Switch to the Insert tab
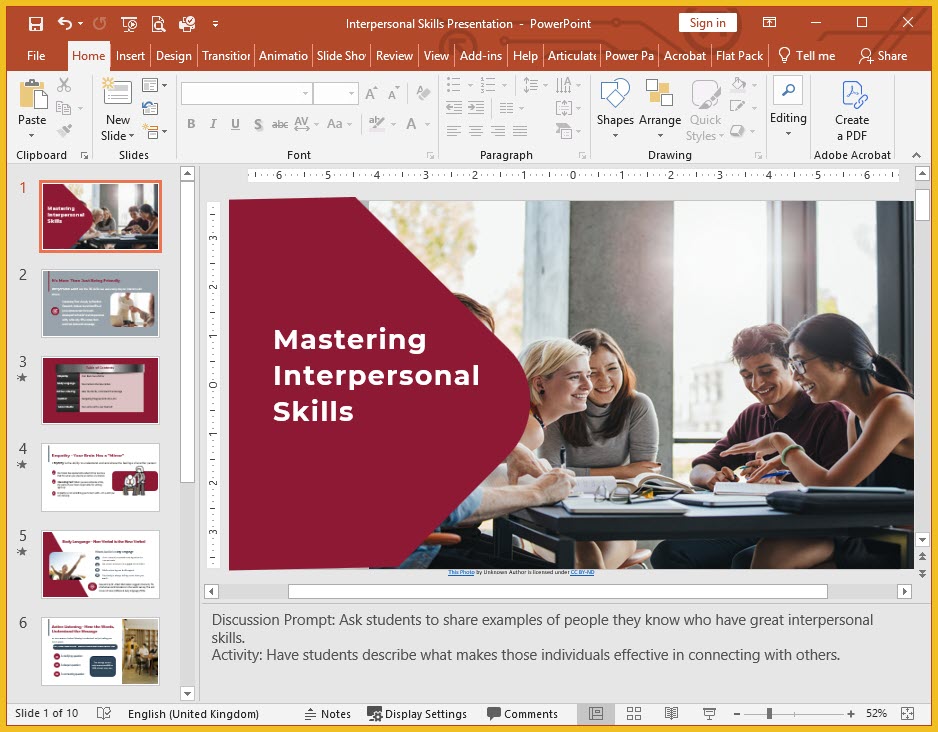This screenshot has width=938, height=732. point(130,56)
